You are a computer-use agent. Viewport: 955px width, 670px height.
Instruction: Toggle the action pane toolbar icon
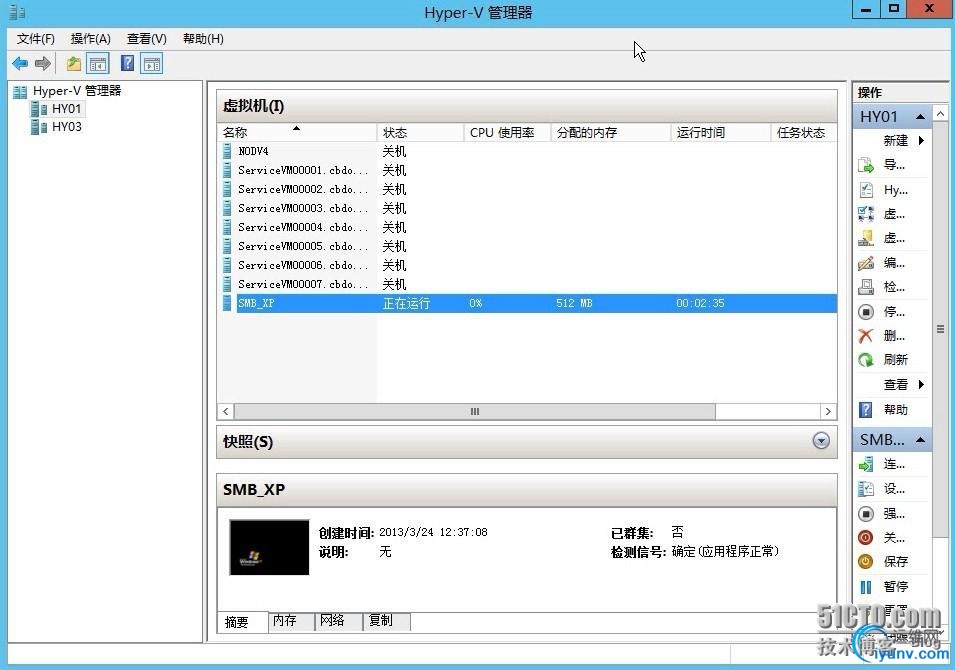(x=152, y=63)
